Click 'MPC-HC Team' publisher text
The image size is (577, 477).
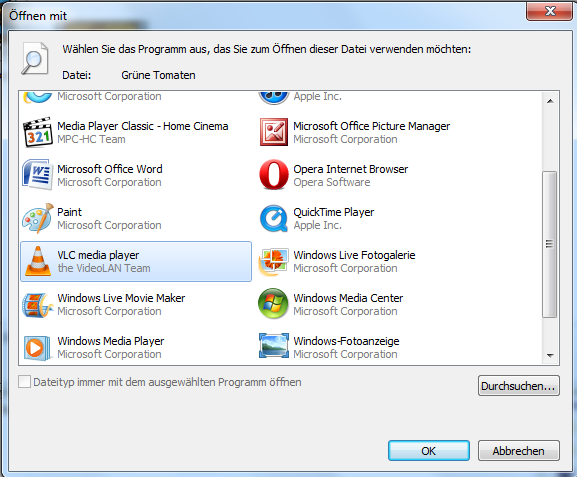coord(91,139)
